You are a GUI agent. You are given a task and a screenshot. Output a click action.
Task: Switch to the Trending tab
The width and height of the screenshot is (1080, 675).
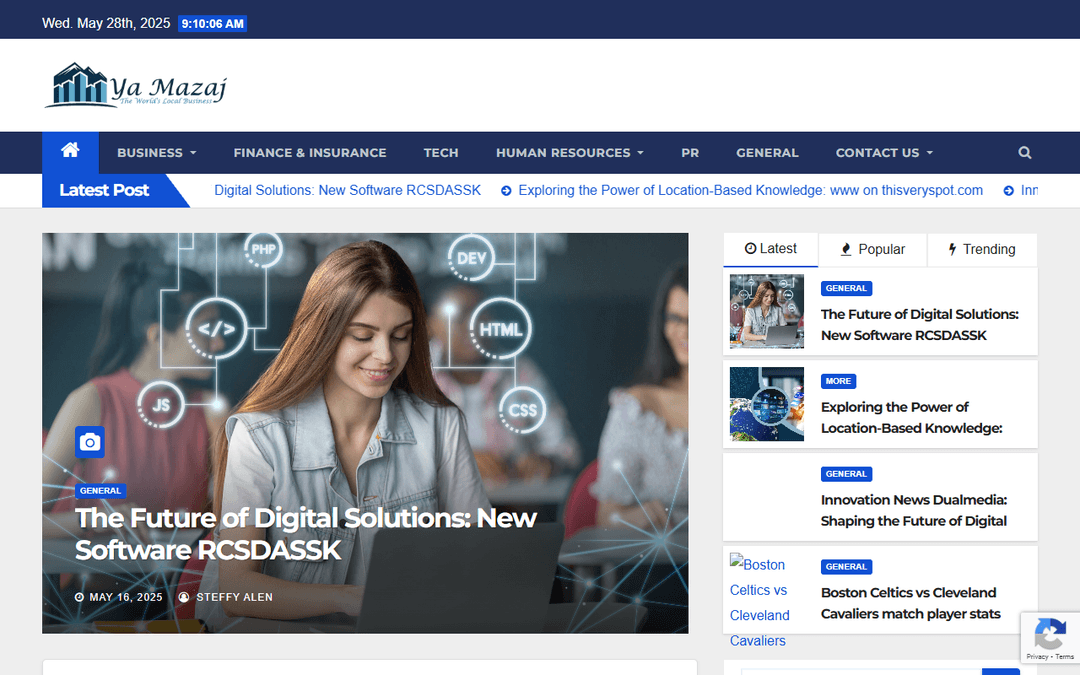[982, 249]
